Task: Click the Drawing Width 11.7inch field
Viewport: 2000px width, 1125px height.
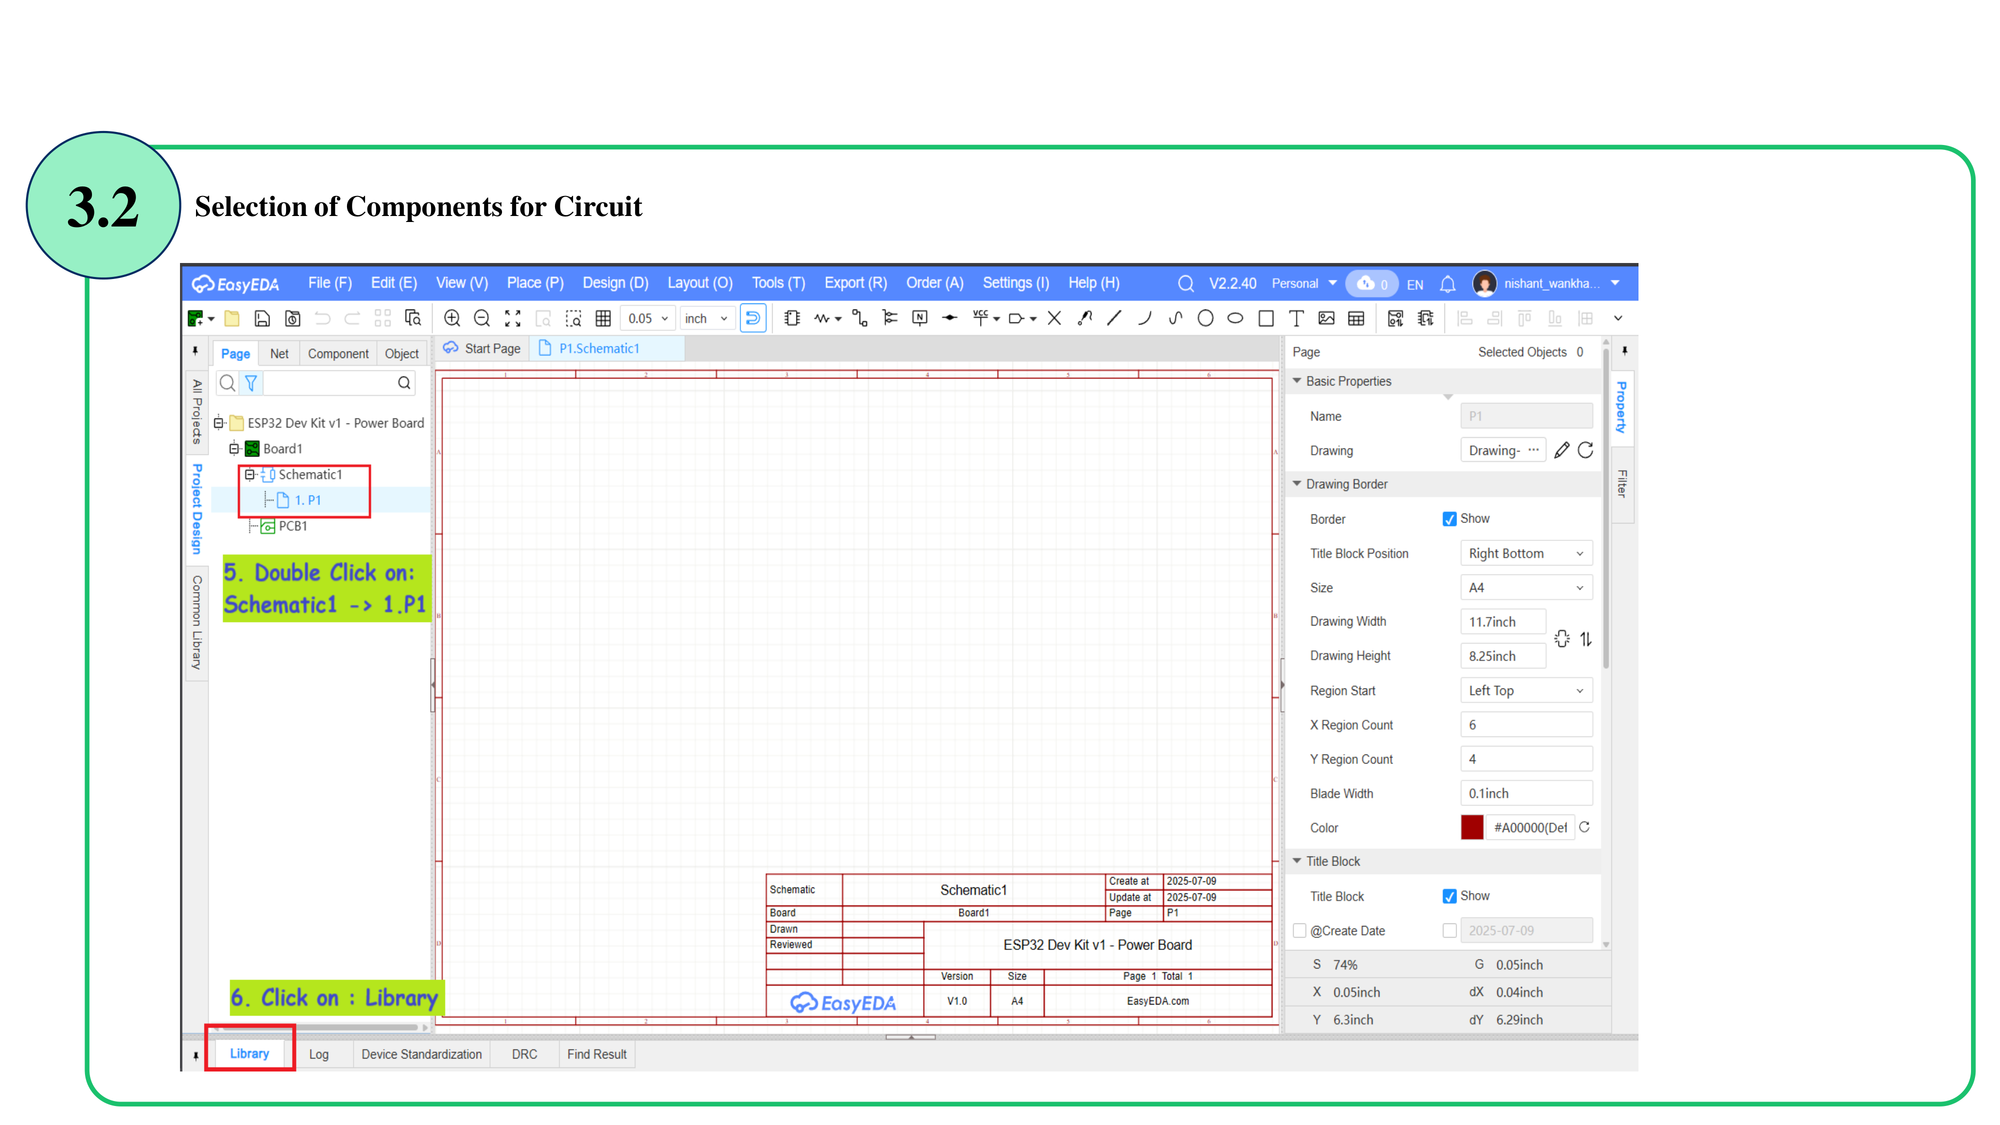Action: click(1503, 621)
